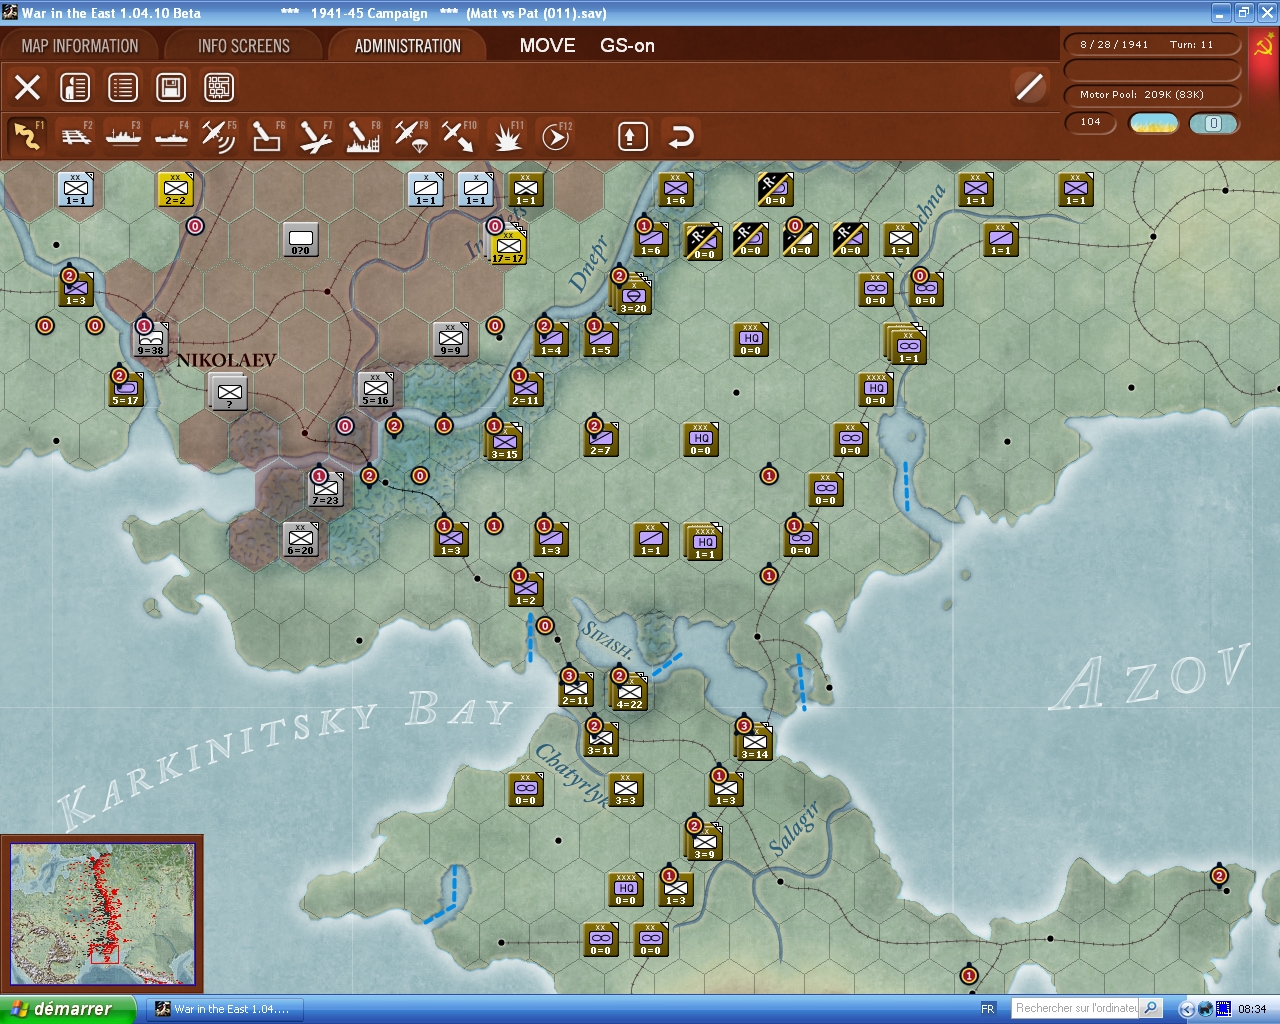
Task: Click the magnifier search button in taskbar
Action: pos(1151,1009)
